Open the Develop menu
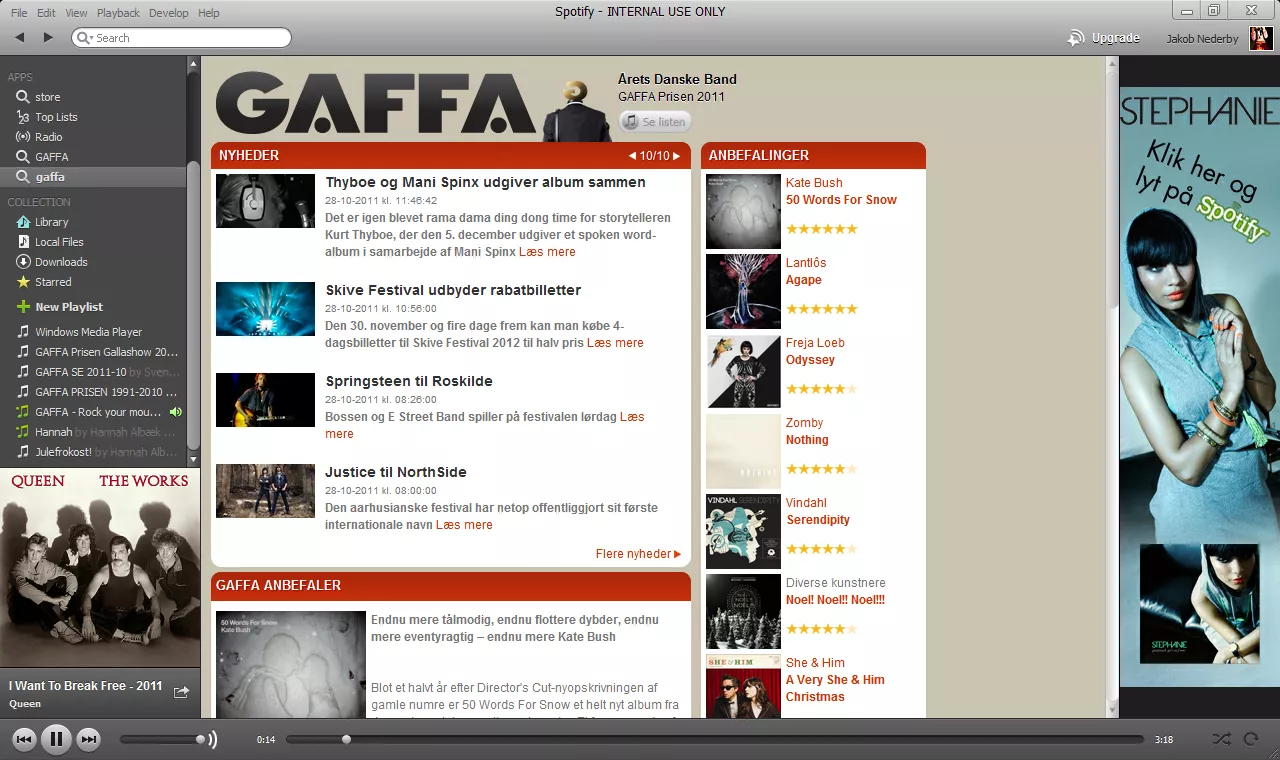Image resolution: width=1280 pixels, height=760 pixels. point(168,12)
